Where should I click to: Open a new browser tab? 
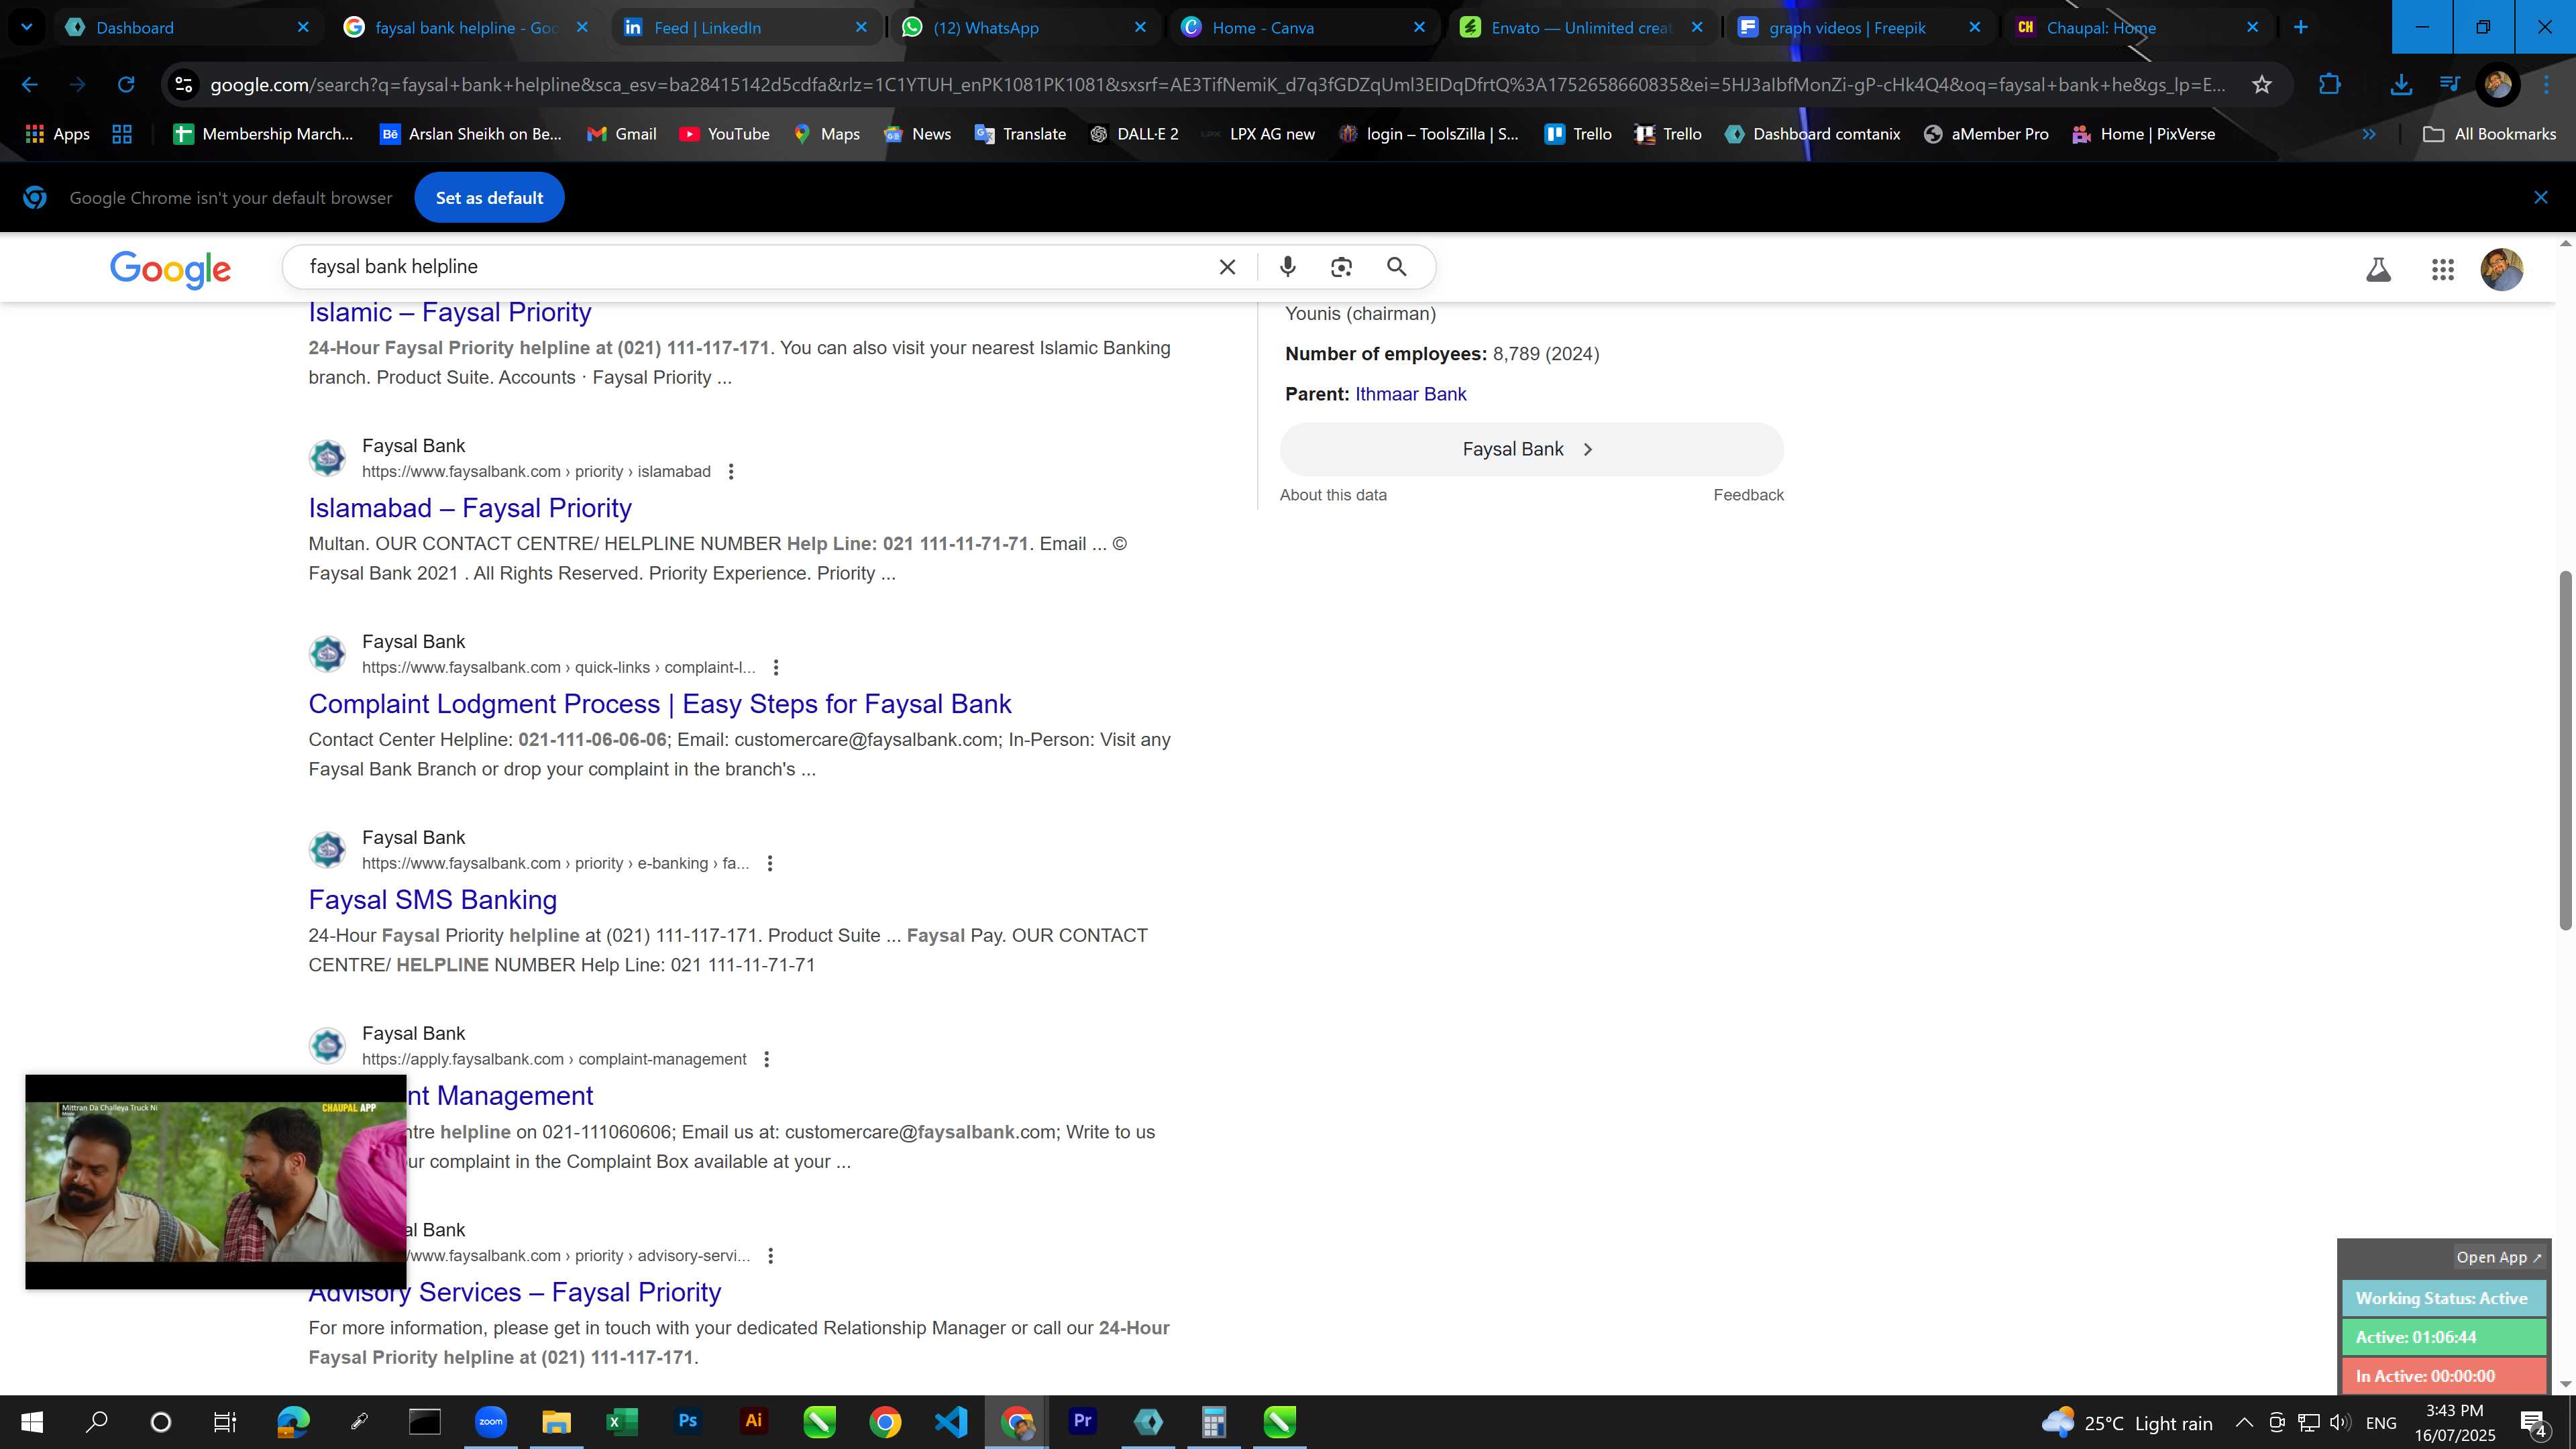point(2300,28)
